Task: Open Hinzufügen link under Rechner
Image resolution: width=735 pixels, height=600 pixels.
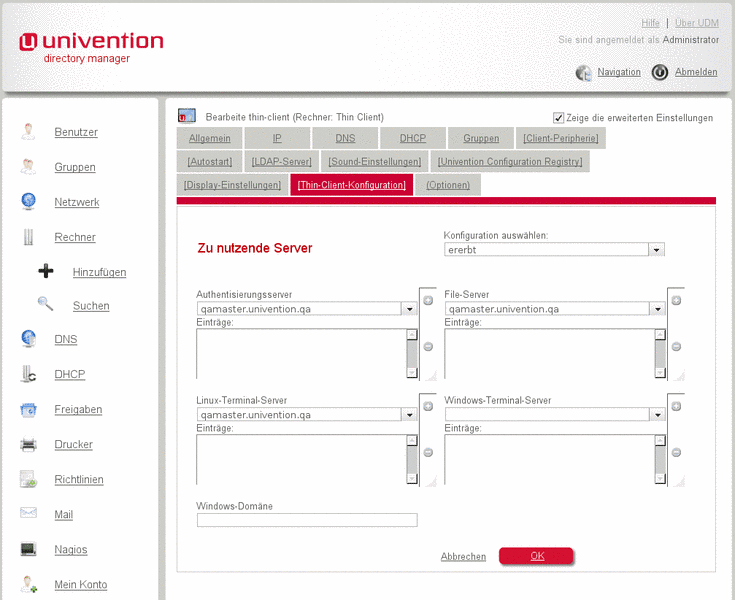Action: click(99, 272)
